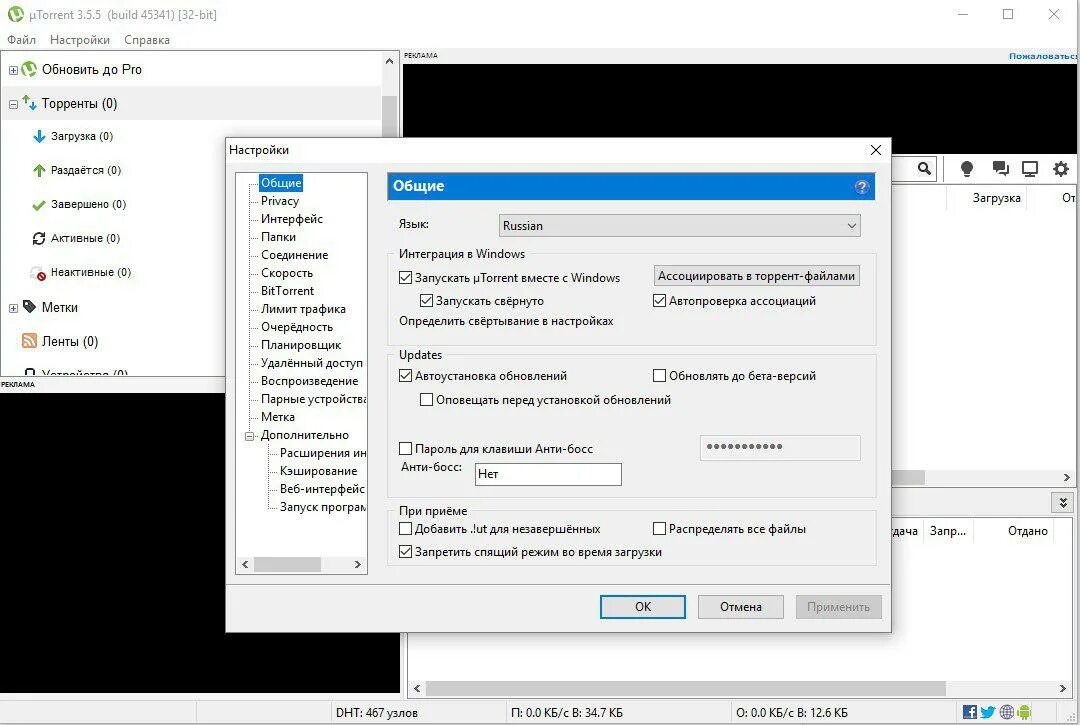The image size is (1080, 725).
Task: Click the arrows icon beside Торренты
Action: (x=29, y=103)
